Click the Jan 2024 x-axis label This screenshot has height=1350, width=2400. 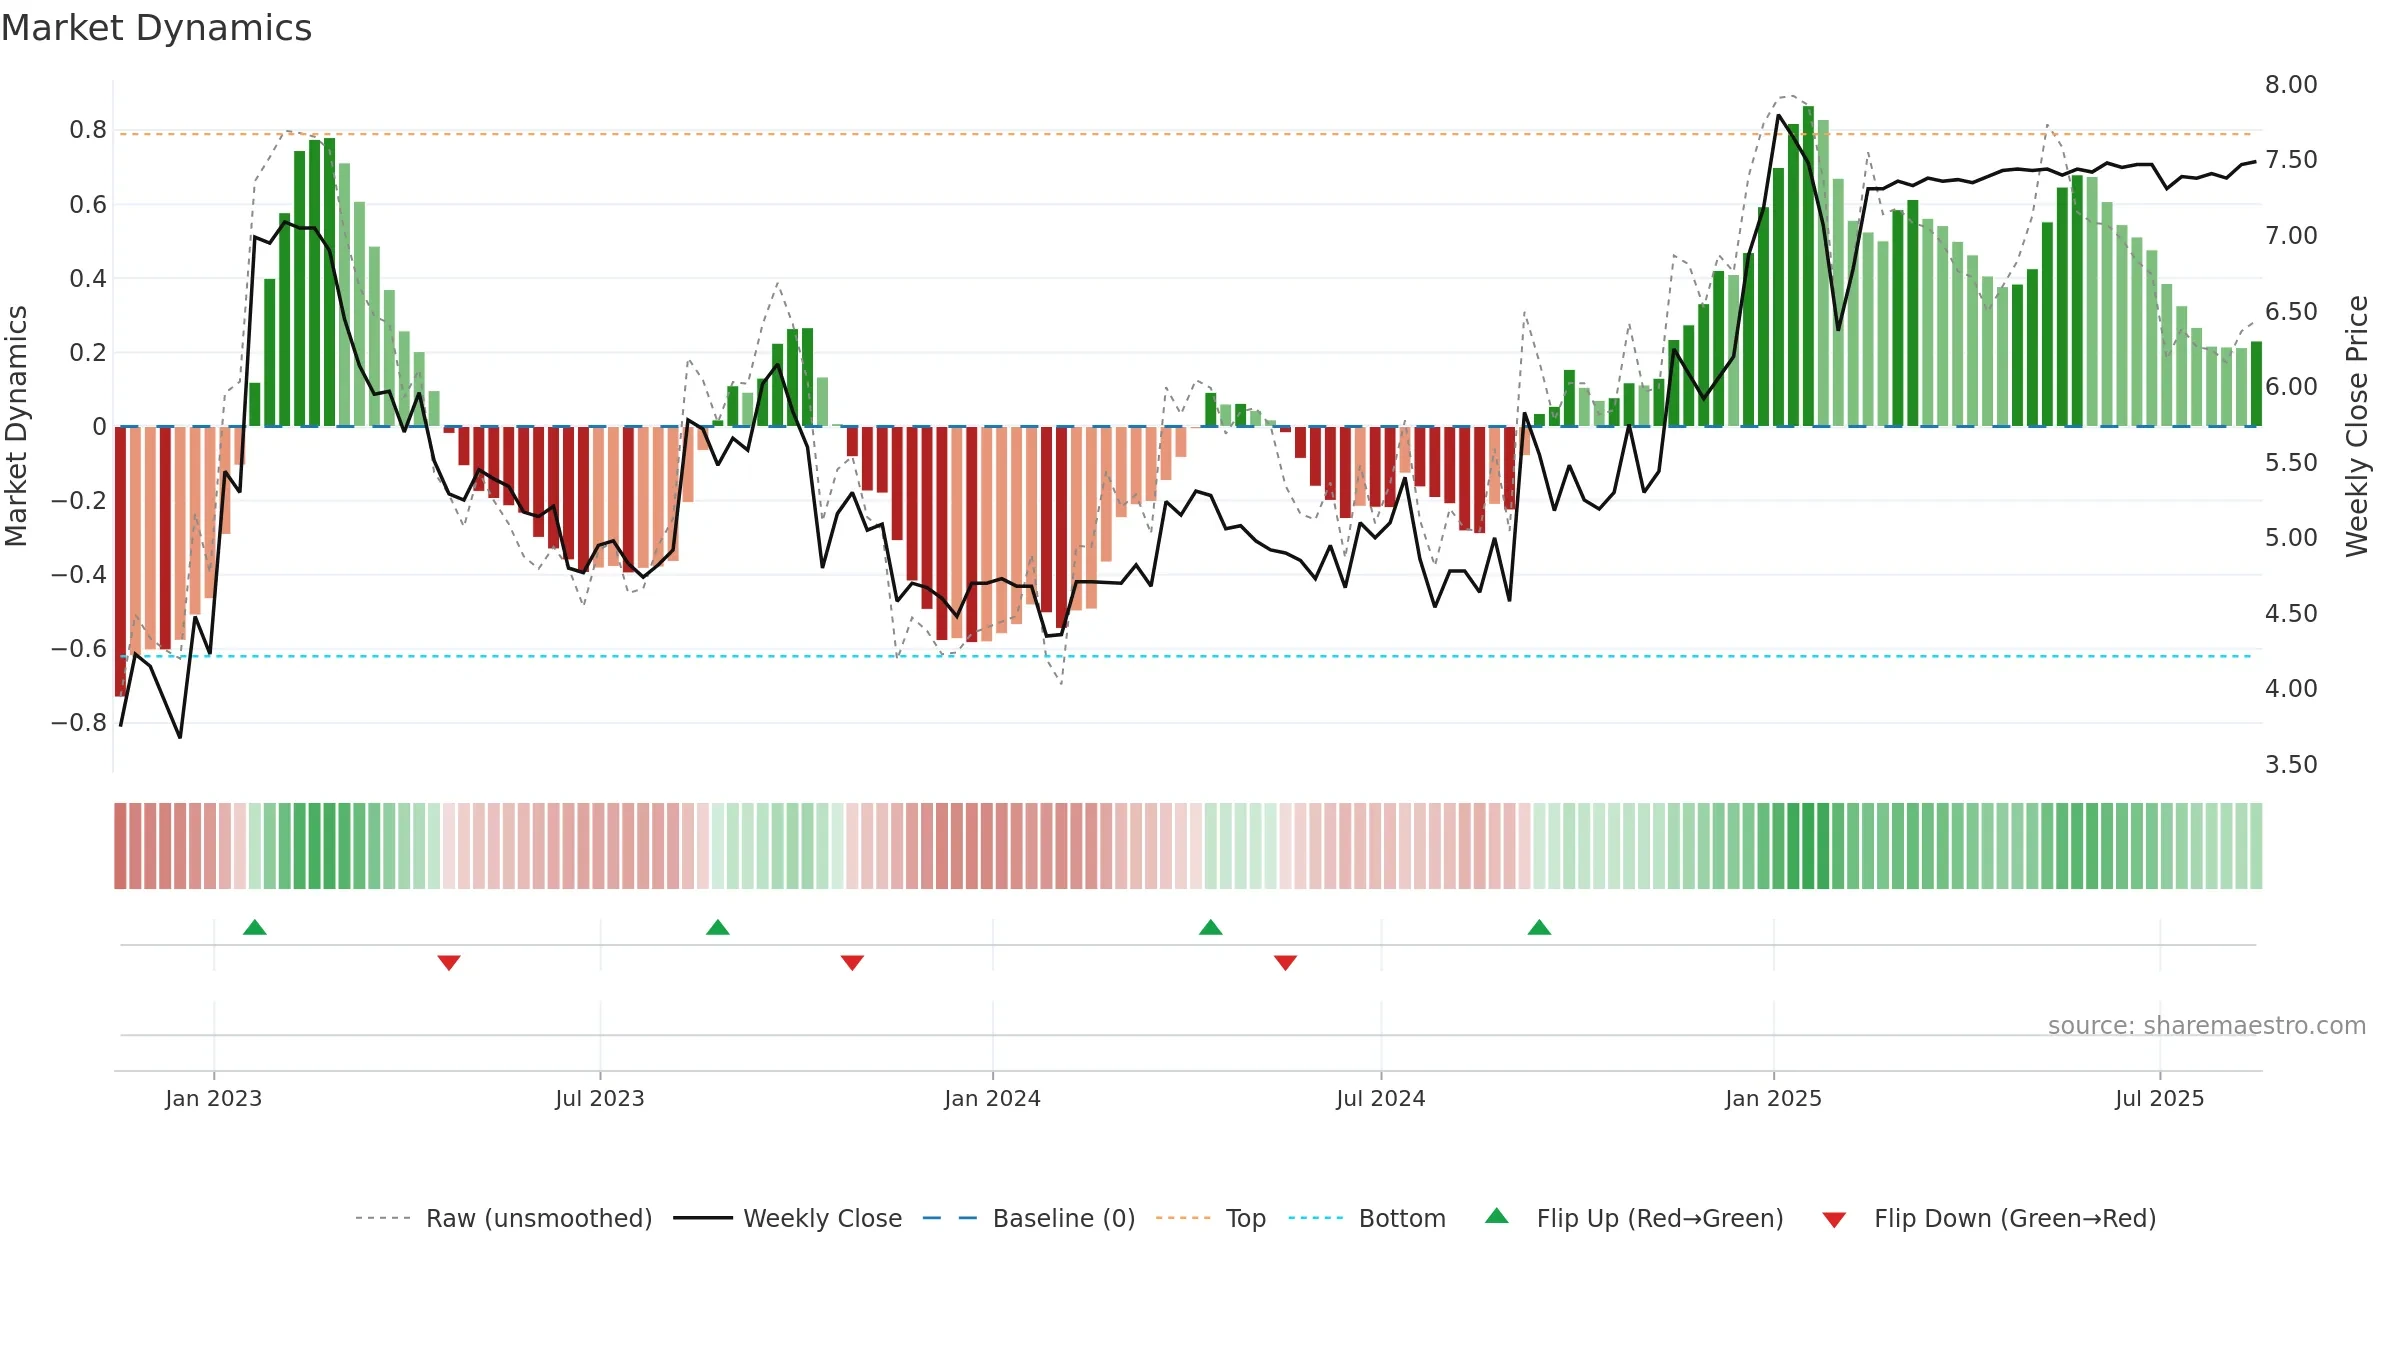(993, 1098)
